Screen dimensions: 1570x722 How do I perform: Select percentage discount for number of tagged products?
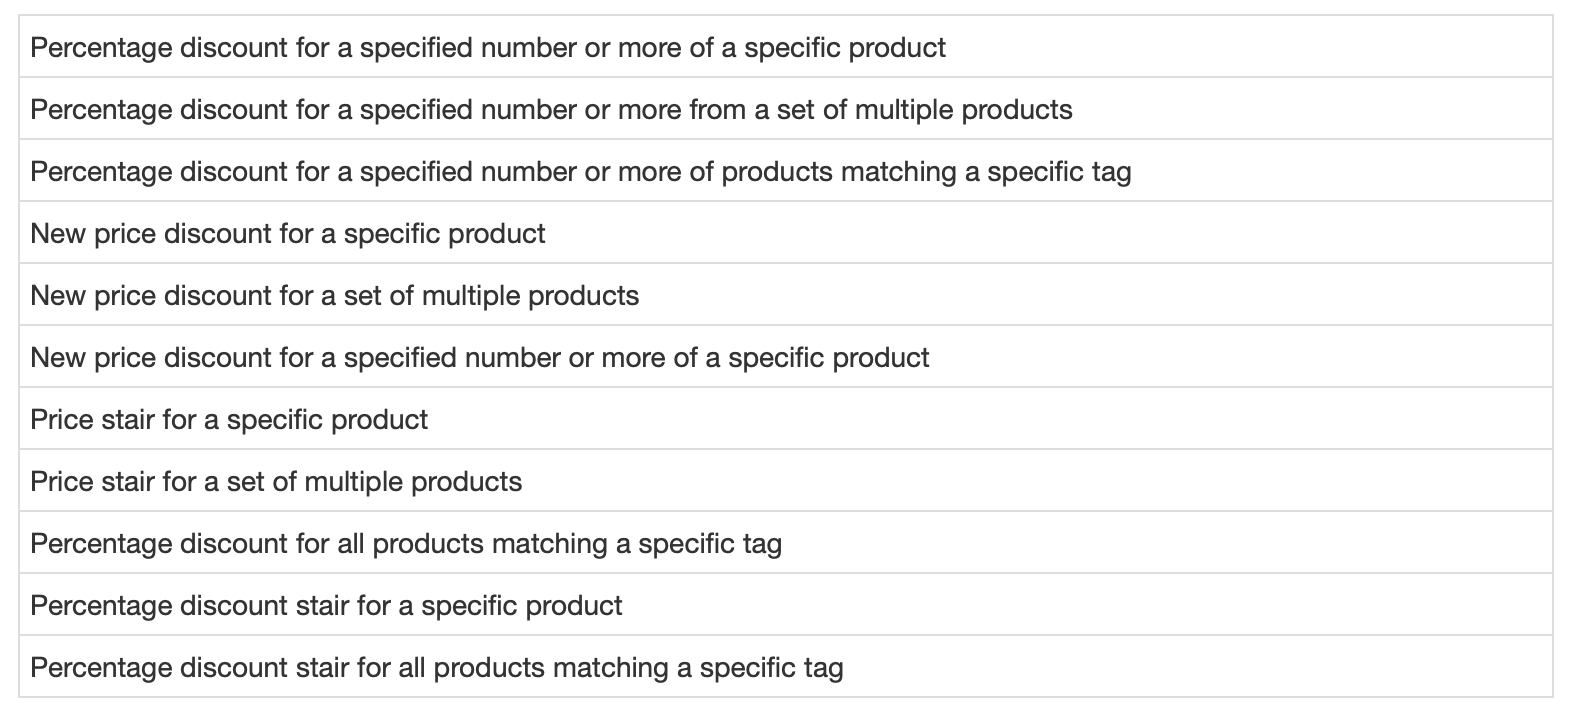pyautogui.click(x=581, y=172)
